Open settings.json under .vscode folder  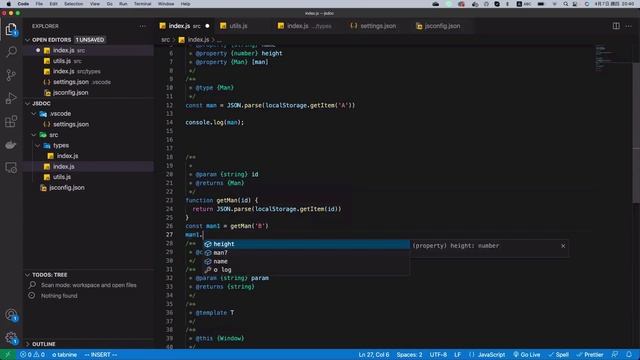point(88,124)
